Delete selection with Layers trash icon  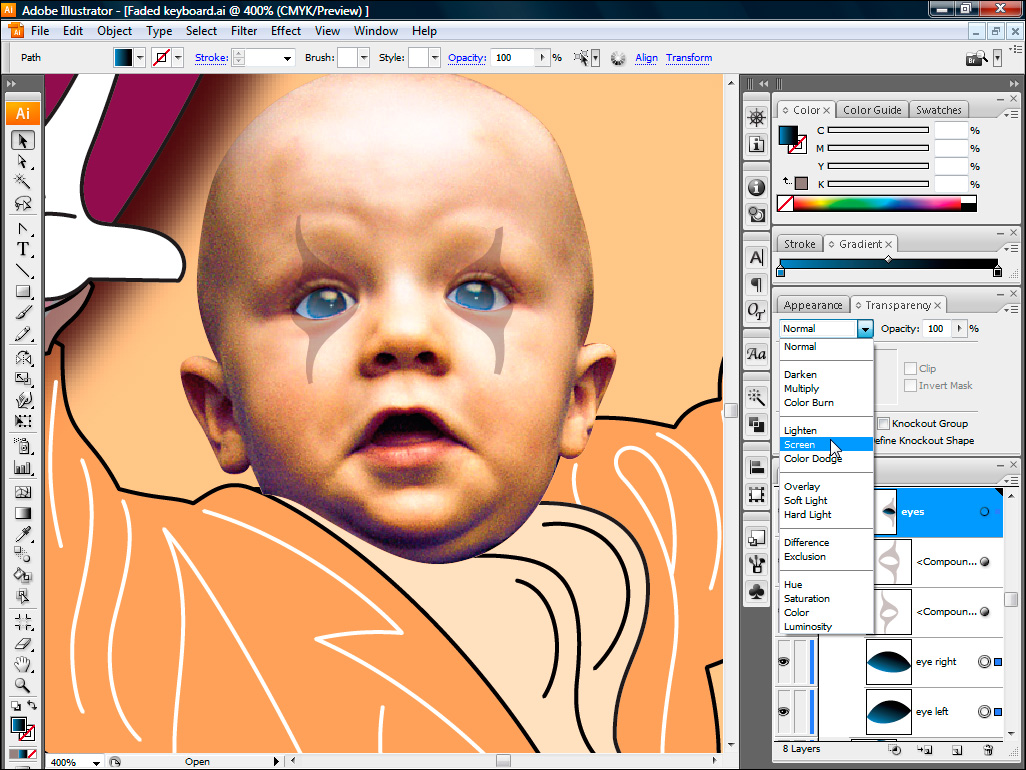988,749
